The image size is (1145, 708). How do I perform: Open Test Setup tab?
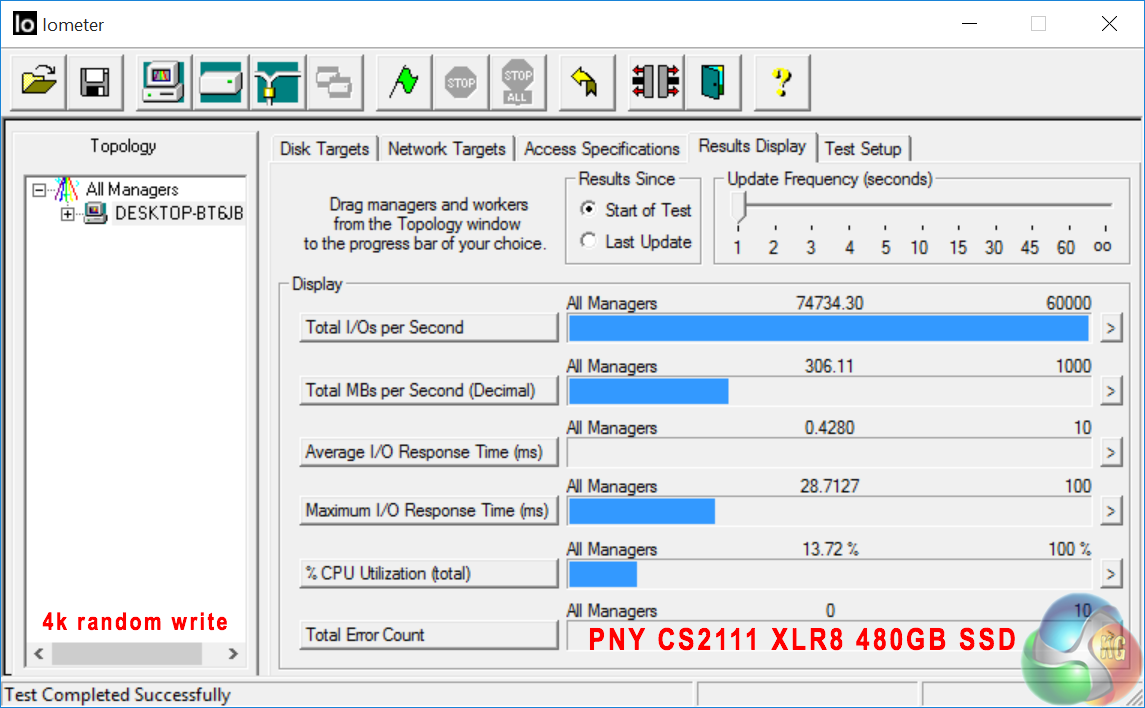[863, 149]
